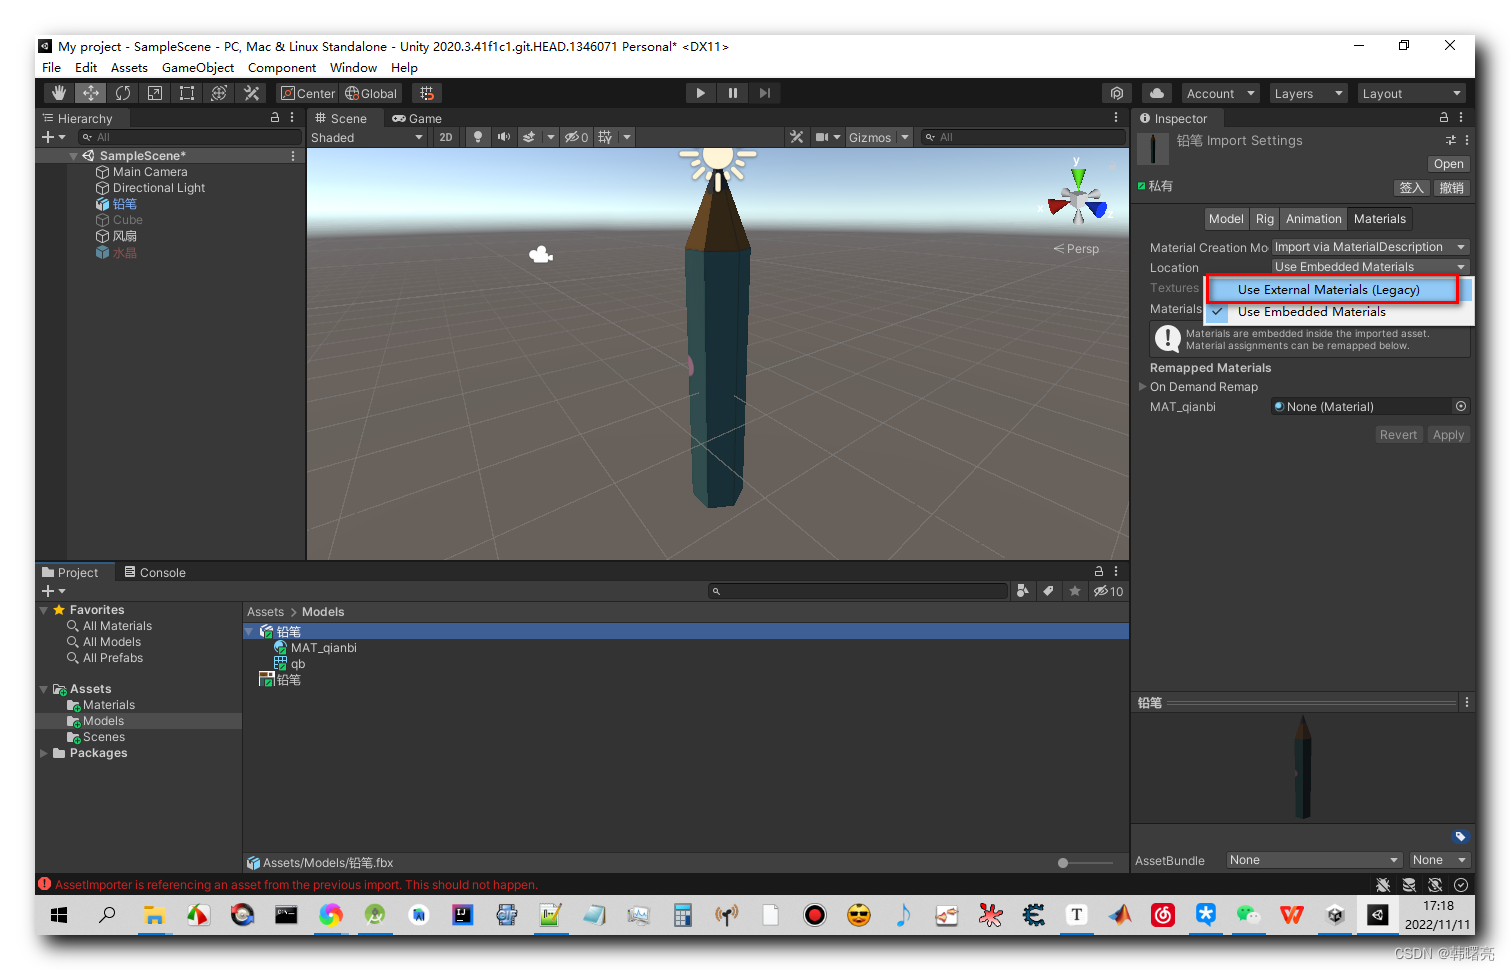
Task: Select the Hand tool for panning
Action: (58, 92)
